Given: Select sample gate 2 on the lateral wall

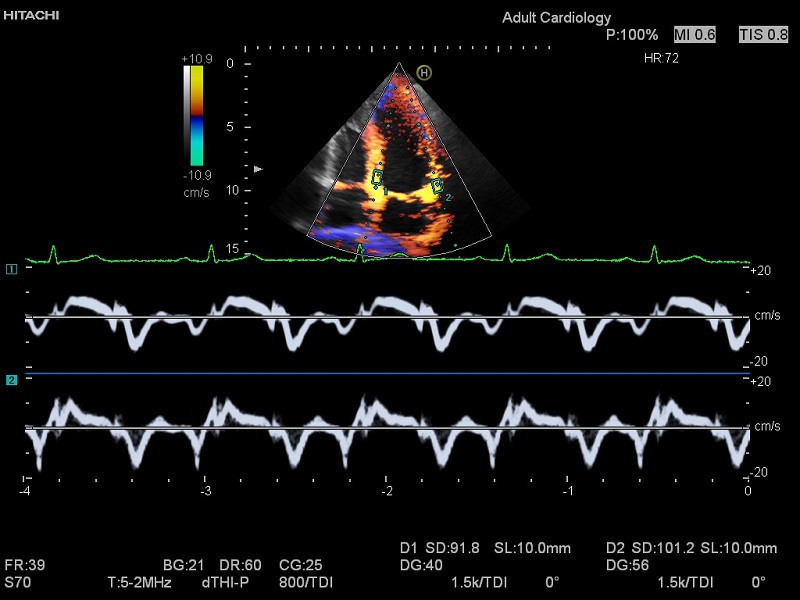Looking at the screenshot, I should pos(437,187).
